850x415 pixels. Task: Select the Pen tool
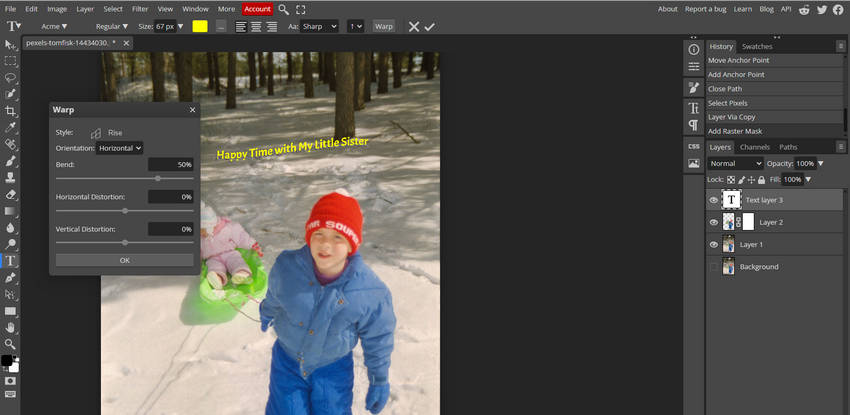coord(10,277)
